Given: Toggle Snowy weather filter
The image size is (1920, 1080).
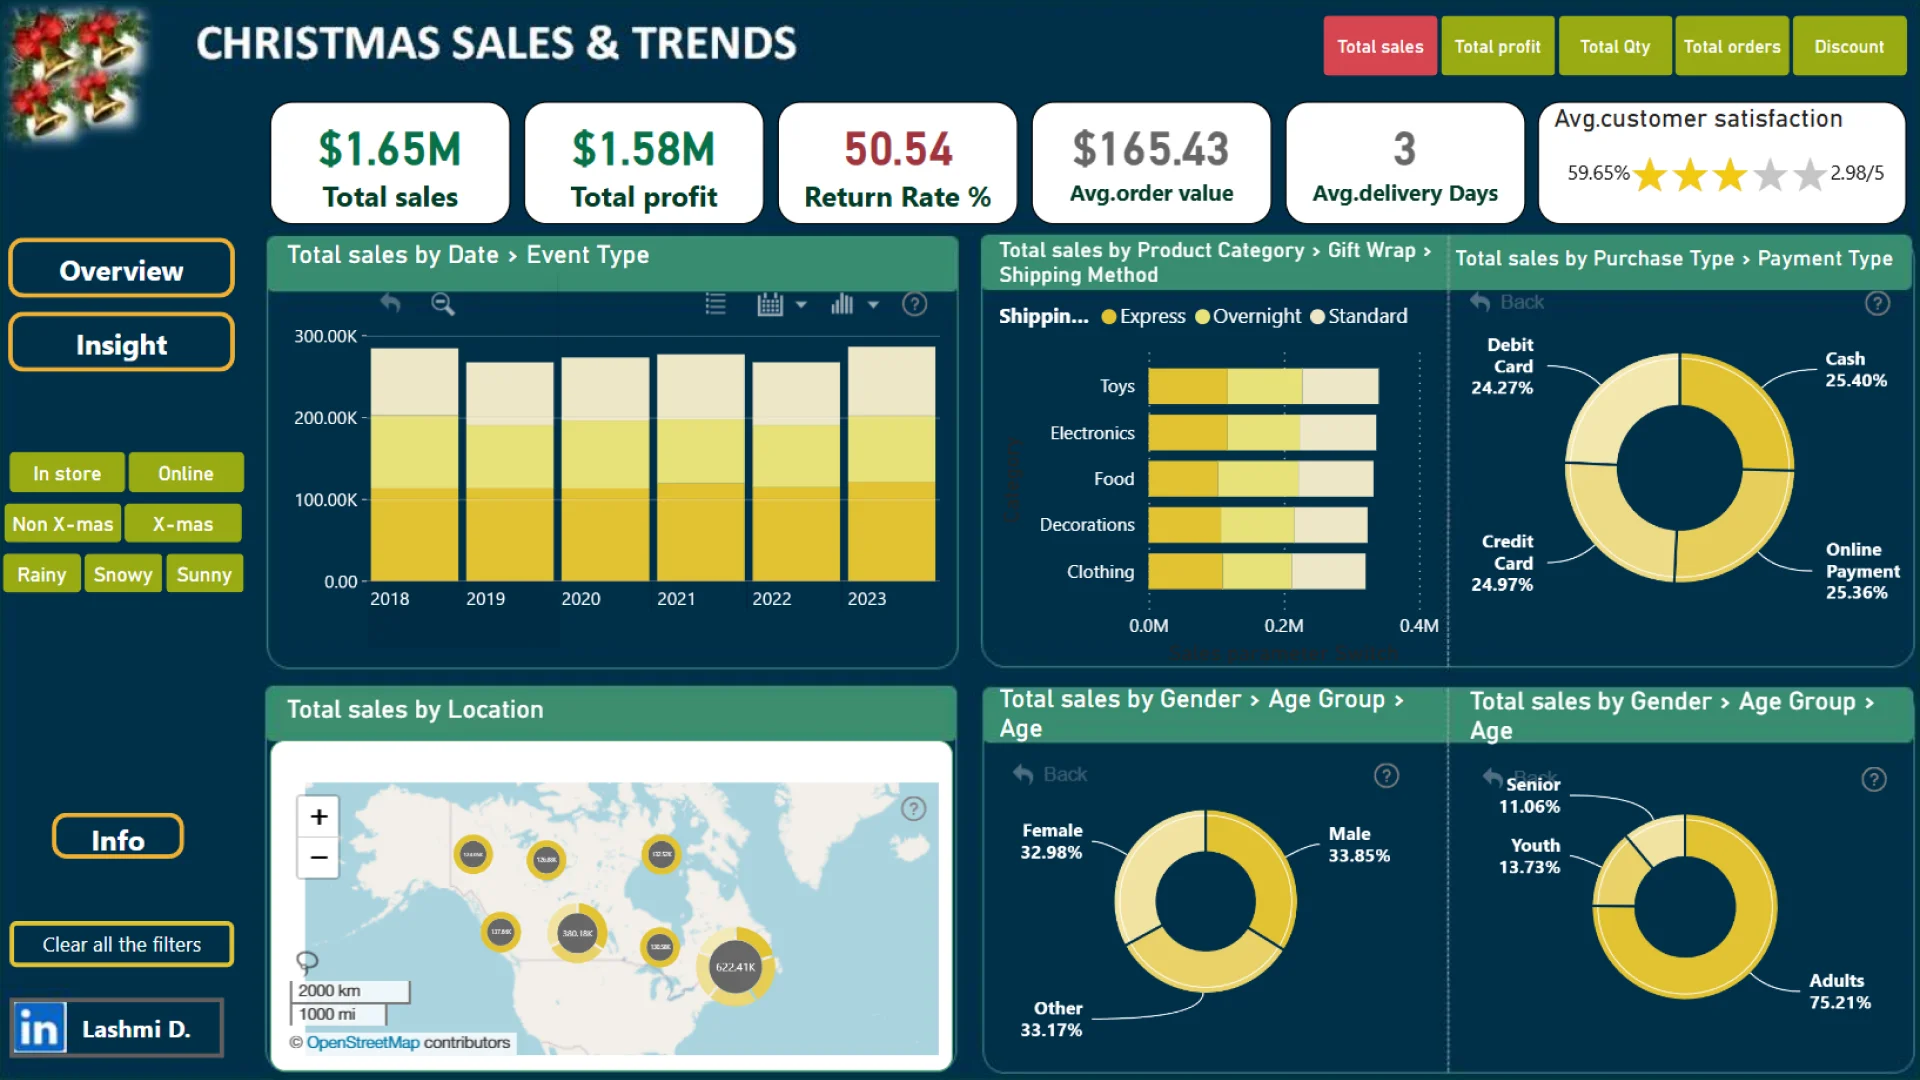Looking at the screenshot, I should coord(123,574).
